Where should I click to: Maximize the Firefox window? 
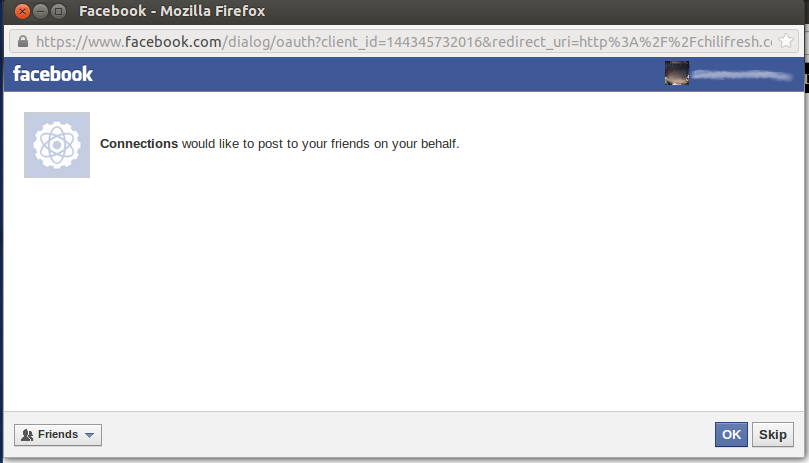point(57,14)
